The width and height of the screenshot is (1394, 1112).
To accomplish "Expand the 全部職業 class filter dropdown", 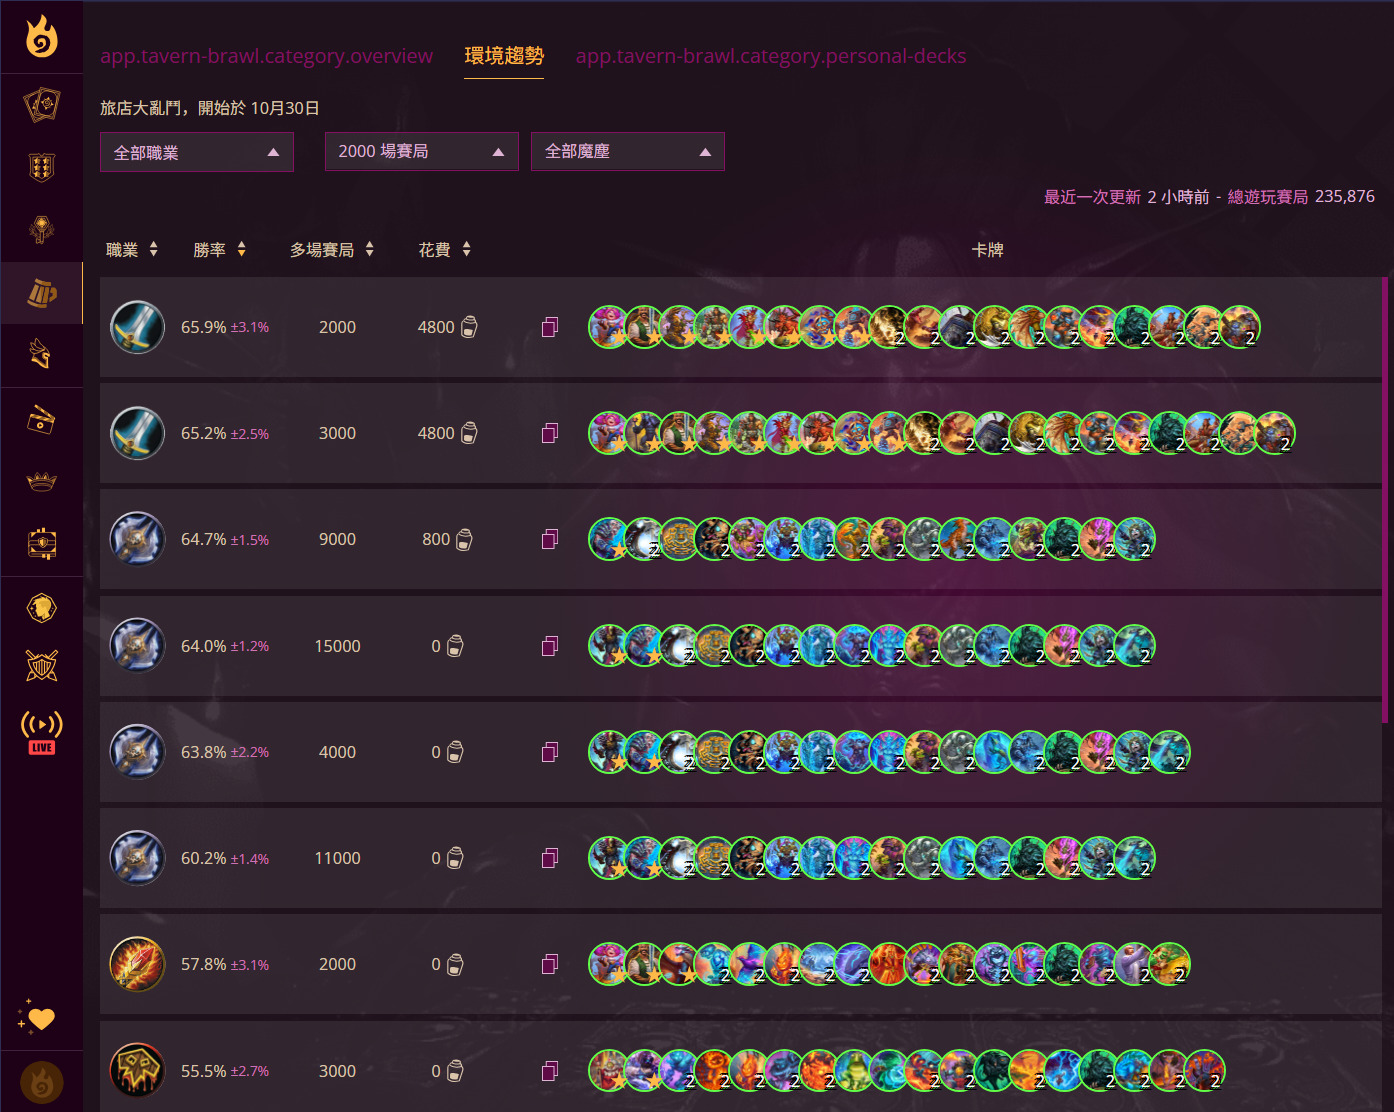I will tap(196, 152).
